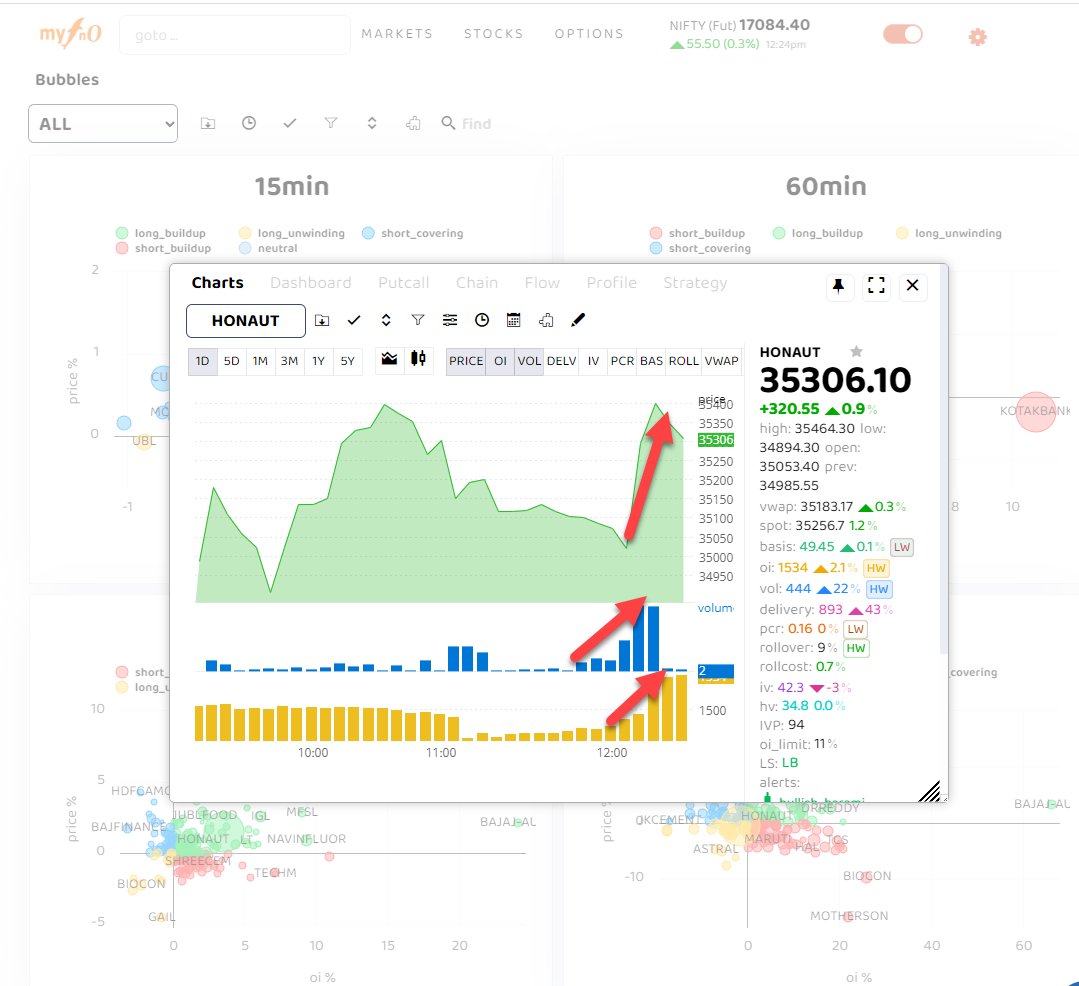Switch to area chart type
The image size is (1079, 986).
pyautogui.click(x=389, y=359)
